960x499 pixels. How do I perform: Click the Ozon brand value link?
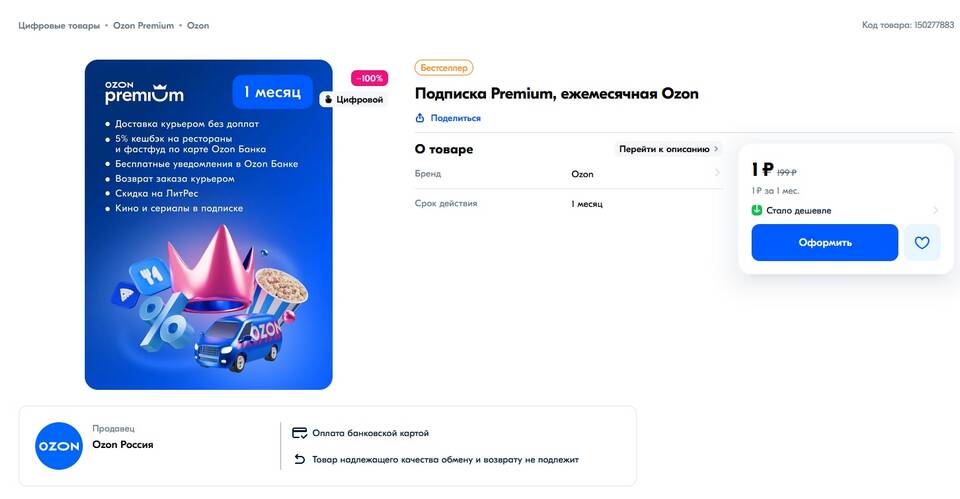(582, 174)
